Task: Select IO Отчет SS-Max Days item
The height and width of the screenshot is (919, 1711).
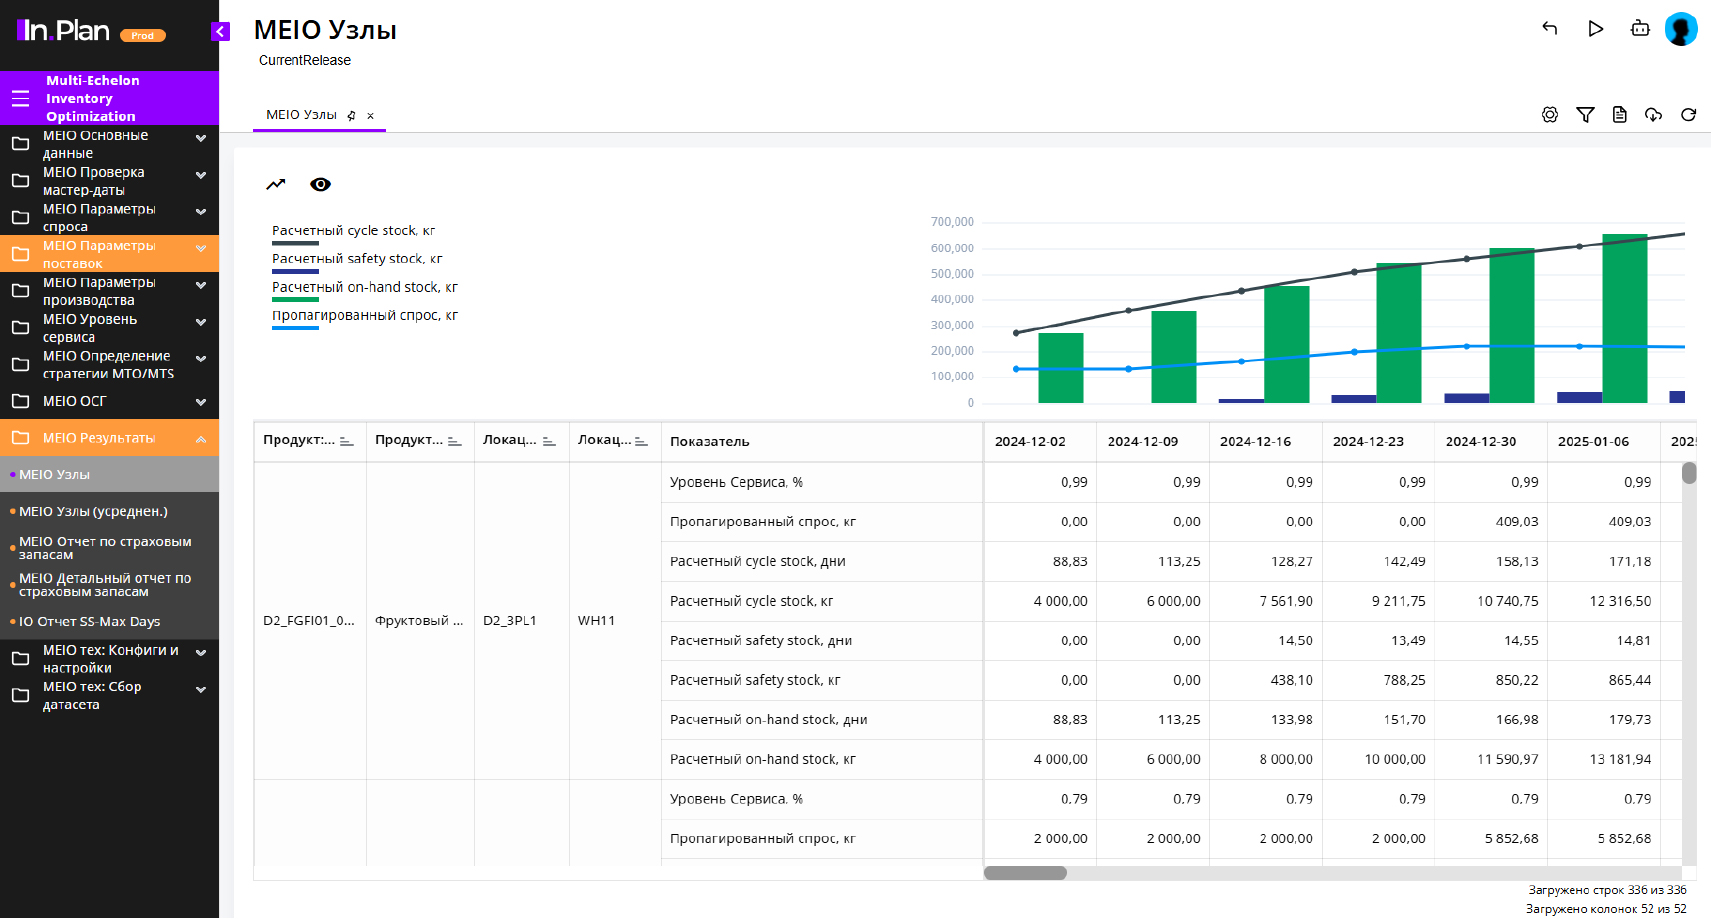Action: pyautogui.click(x=89, y=621)
